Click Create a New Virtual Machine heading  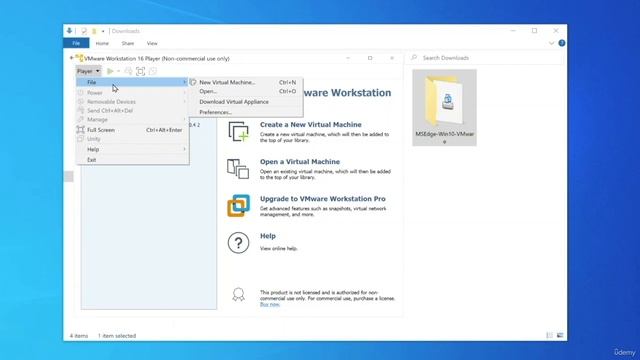pyautogui.click(x=311, y=124)
